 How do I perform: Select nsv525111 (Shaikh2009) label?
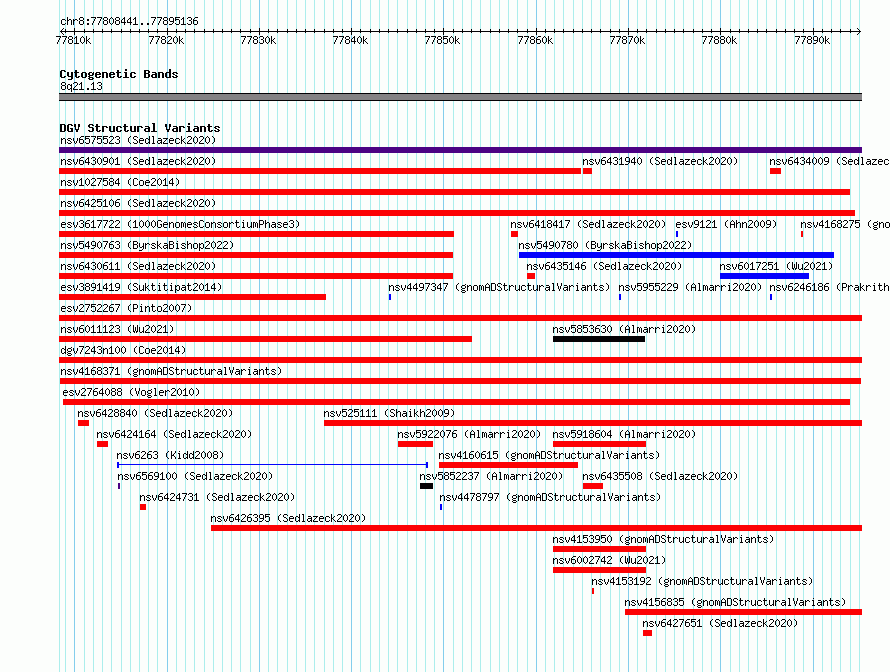tap(389, 413)
